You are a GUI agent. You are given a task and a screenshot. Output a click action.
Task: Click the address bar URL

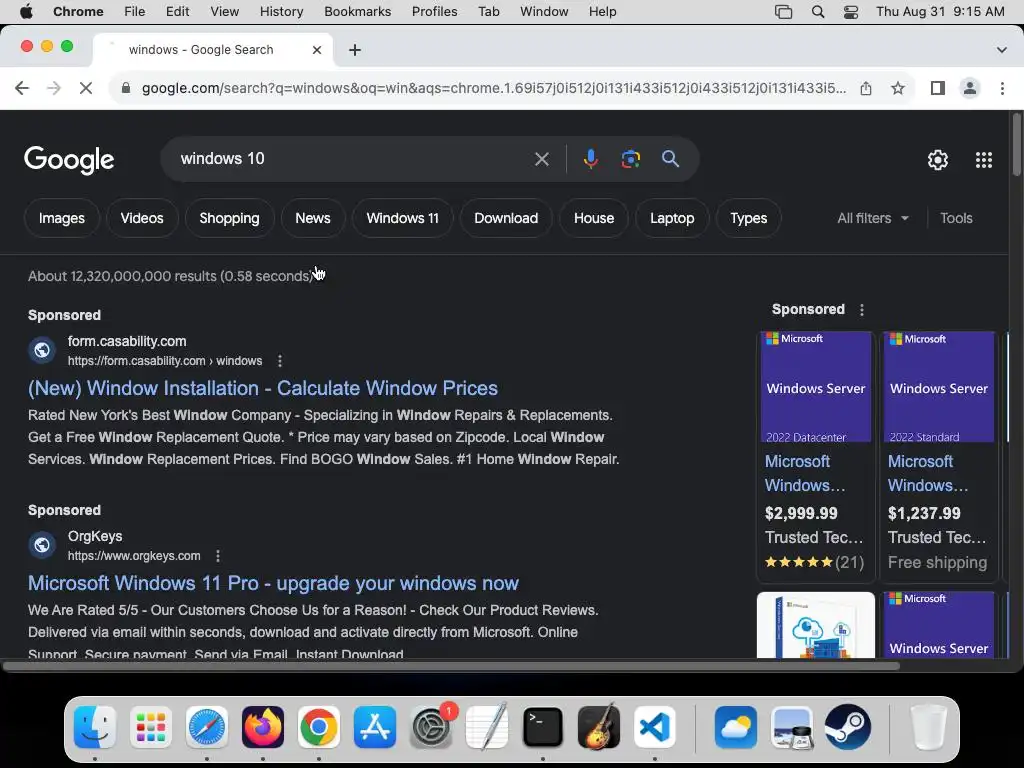tap(494, 88)
